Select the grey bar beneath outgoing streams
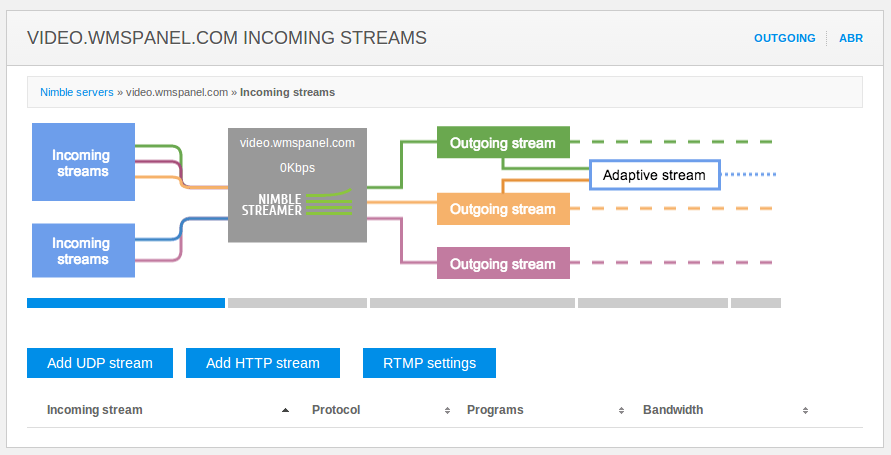The image size is (891, 455). tap(472, 303)
